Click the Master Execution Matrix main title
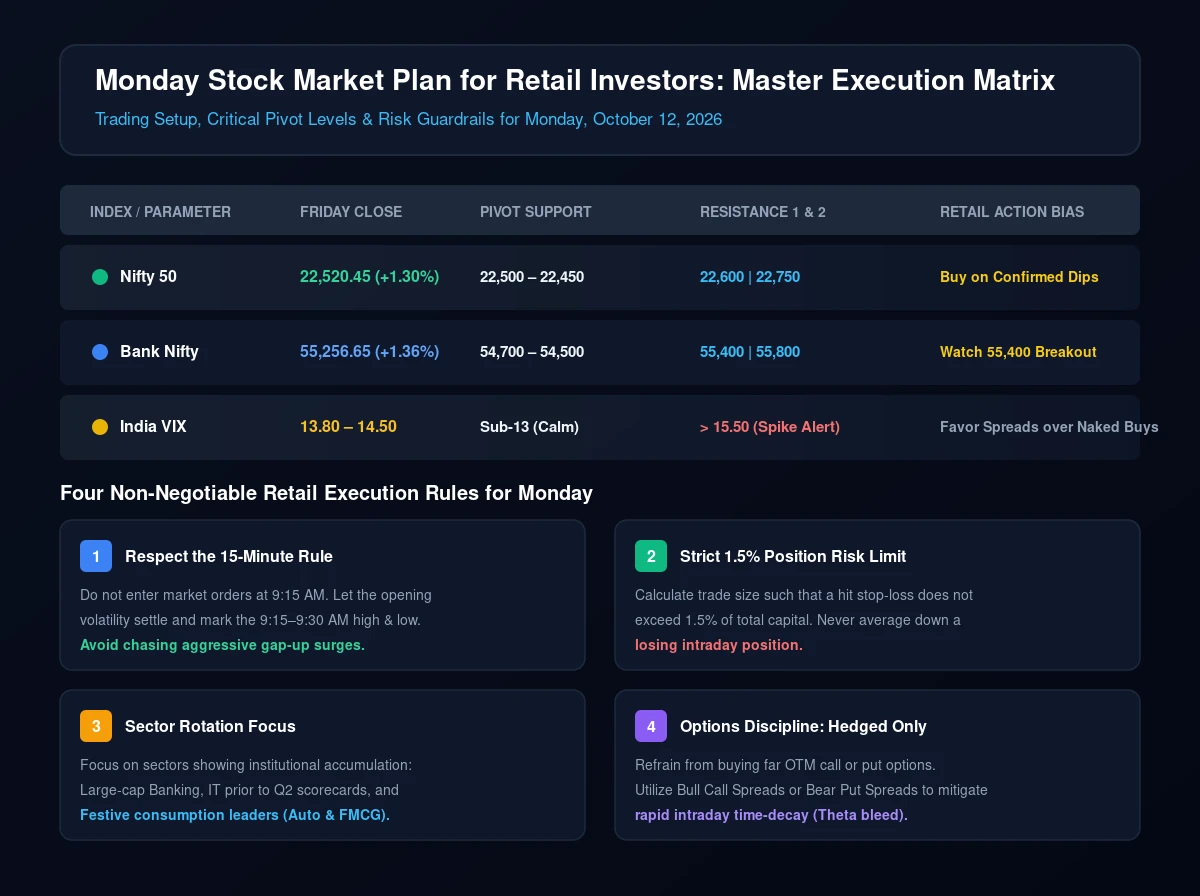The image size is (1200, 896). (x=575, y=80)
